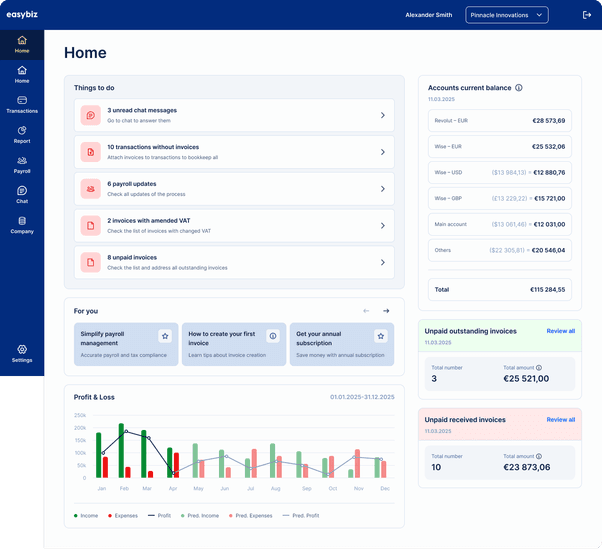Open Chat in the sidebar
The width and height of the screenshot is (602, 549).
click(22, 195)
